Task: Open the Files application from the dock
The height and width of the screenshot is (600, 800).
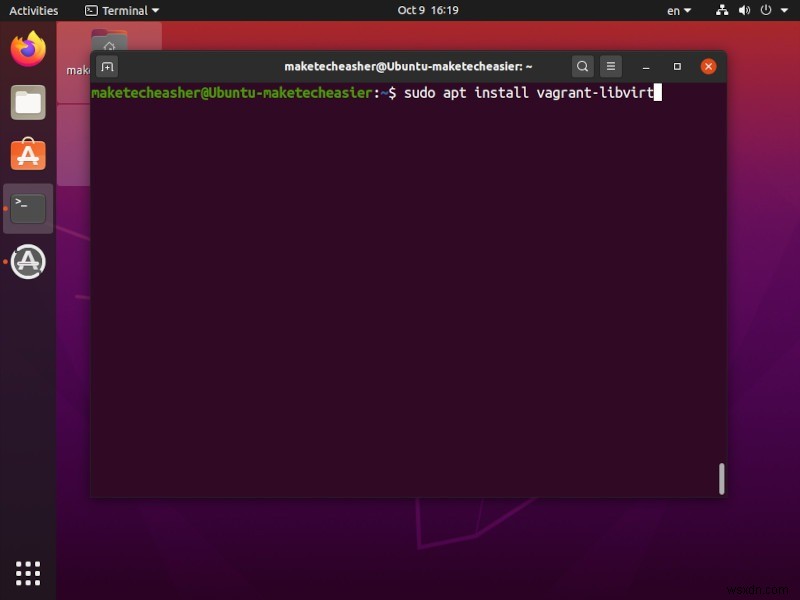Action: [27, 103]
